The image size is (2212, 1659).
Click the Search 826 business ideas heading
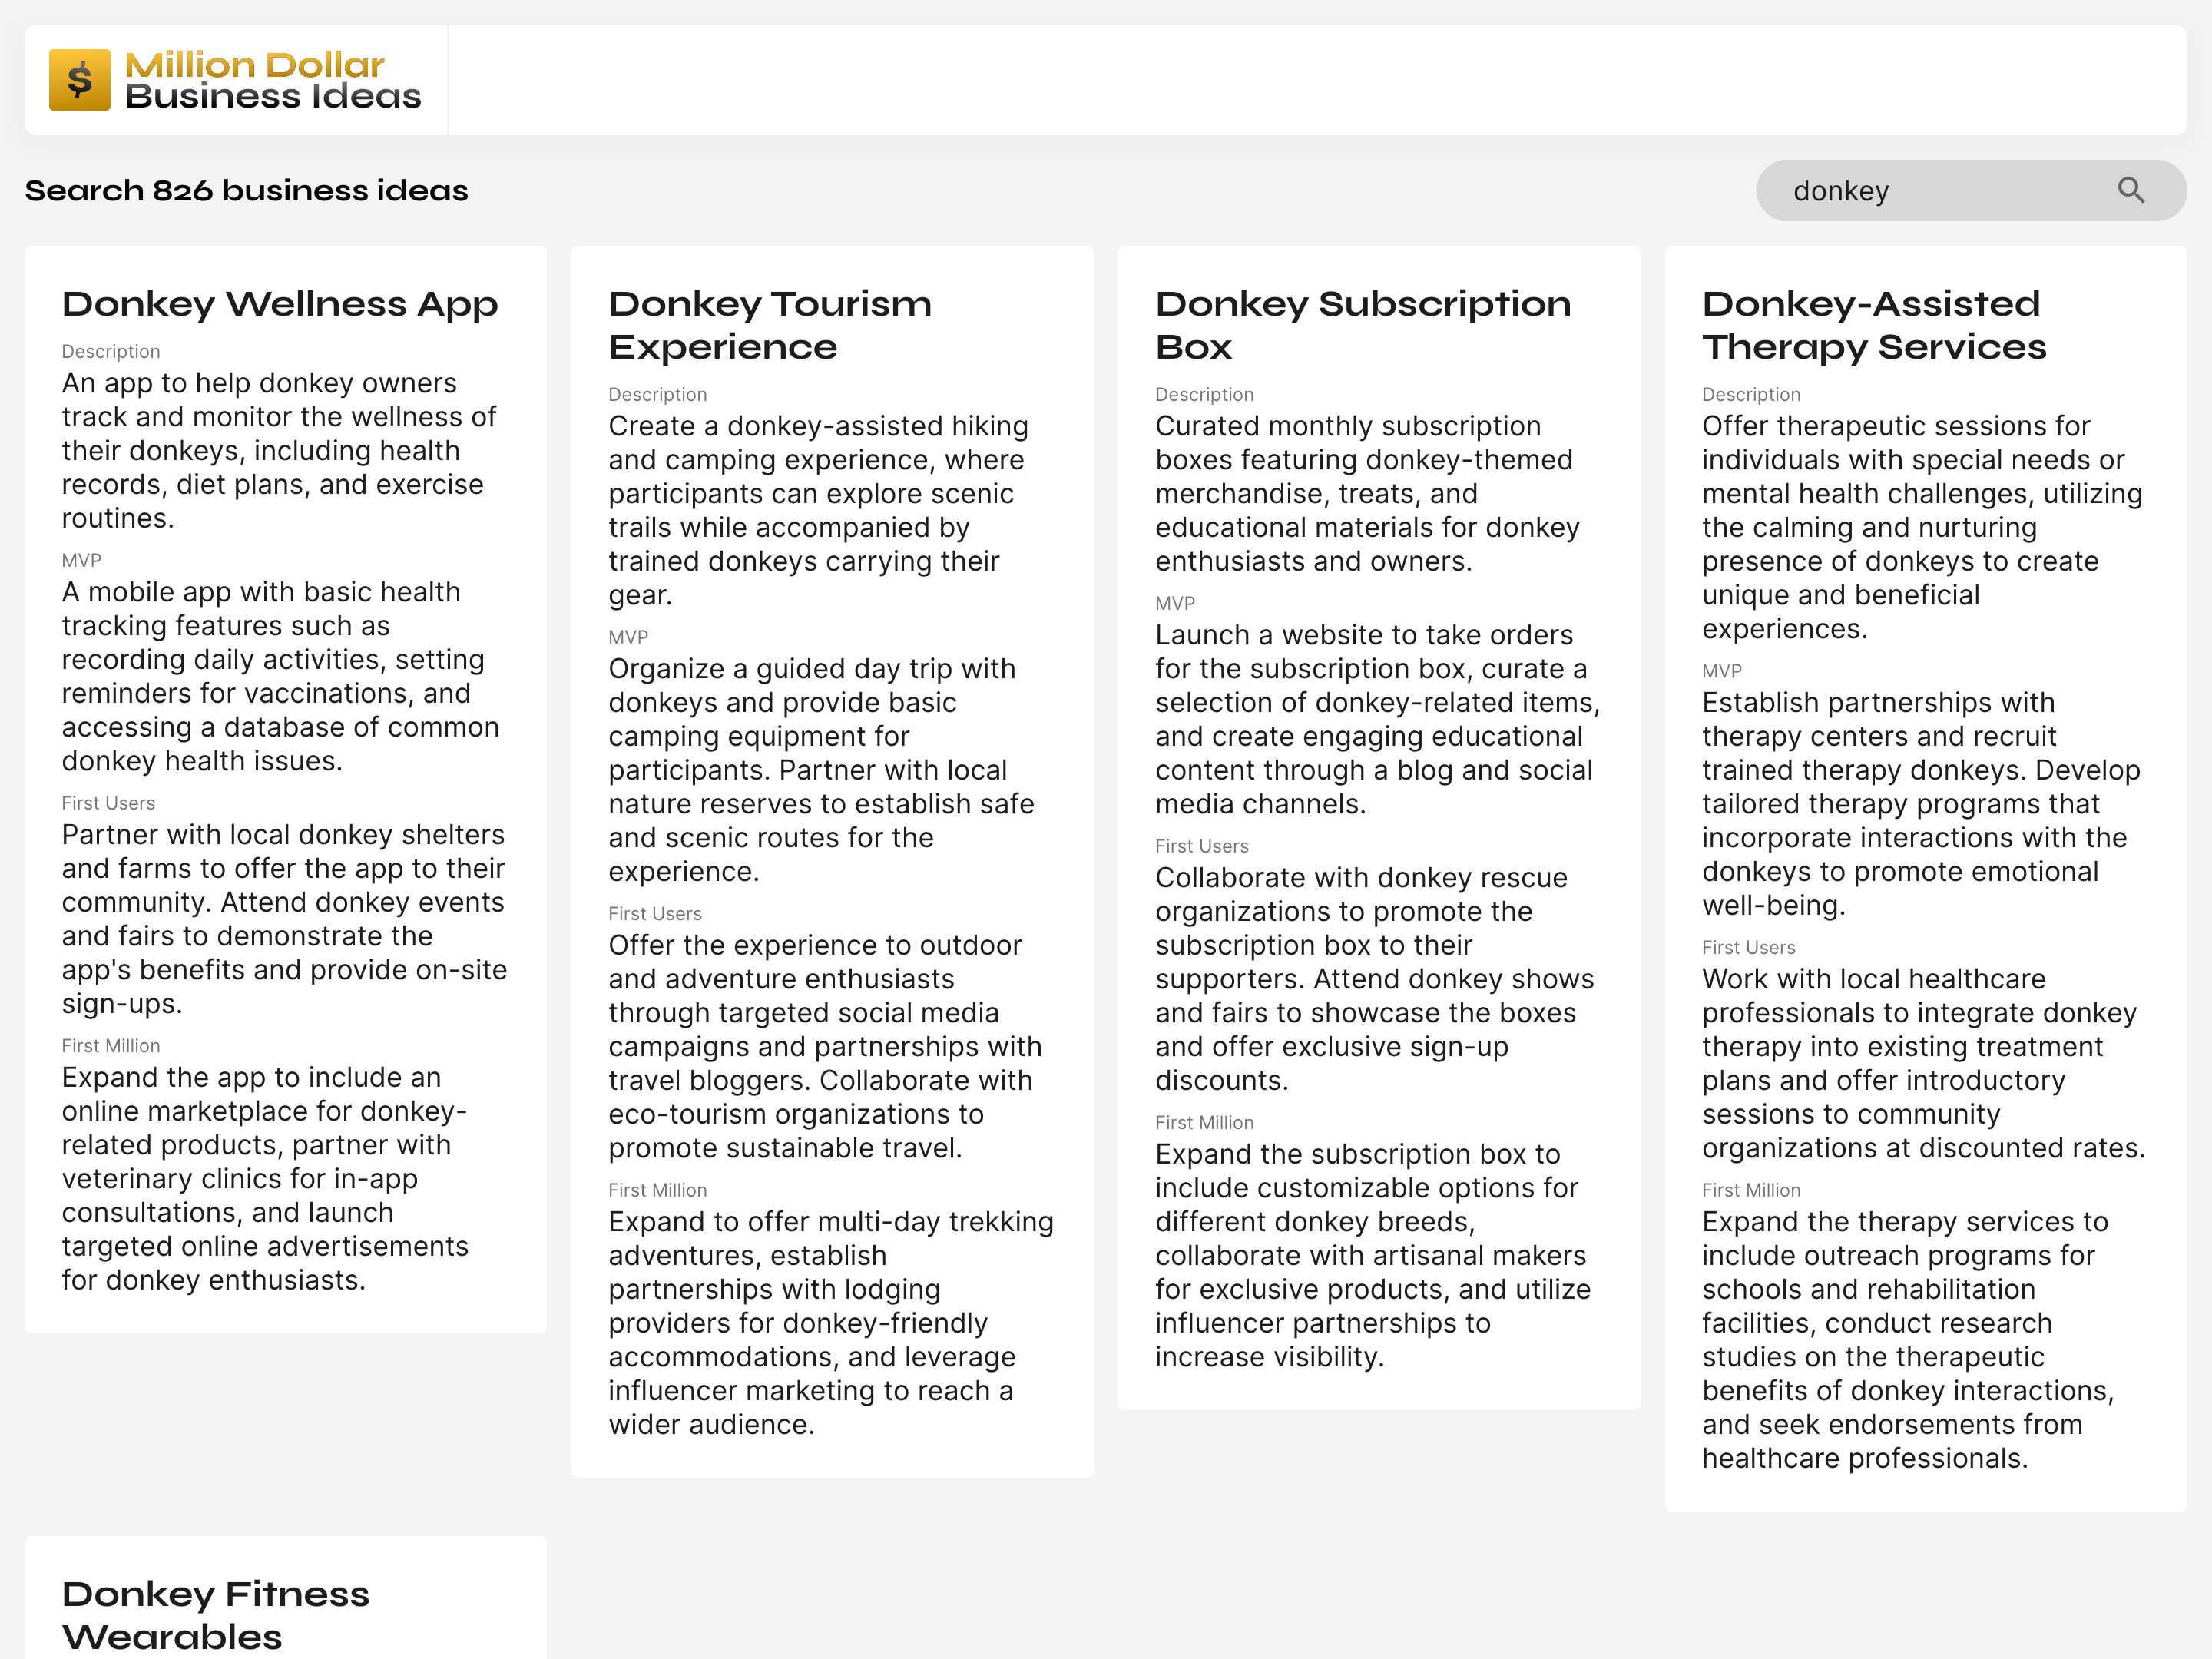coord(246,190)
